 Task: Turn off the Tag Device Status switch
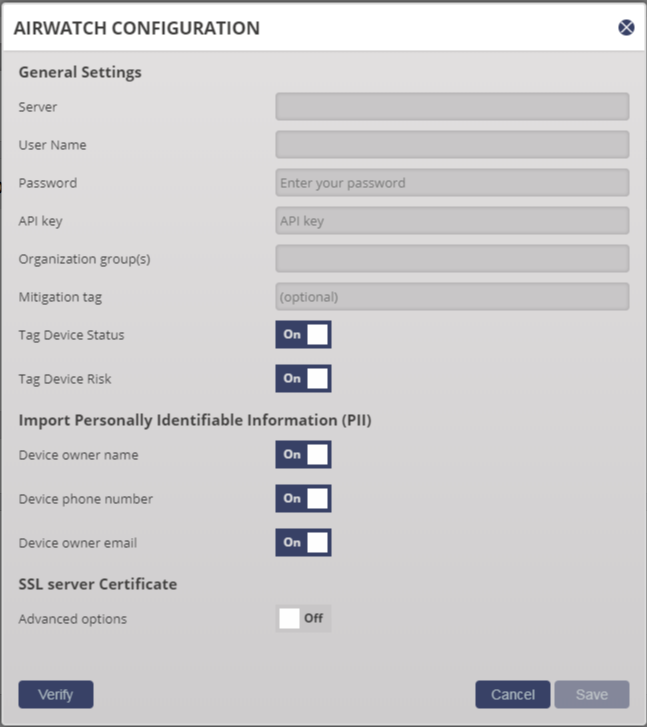(x=303, y=334)
